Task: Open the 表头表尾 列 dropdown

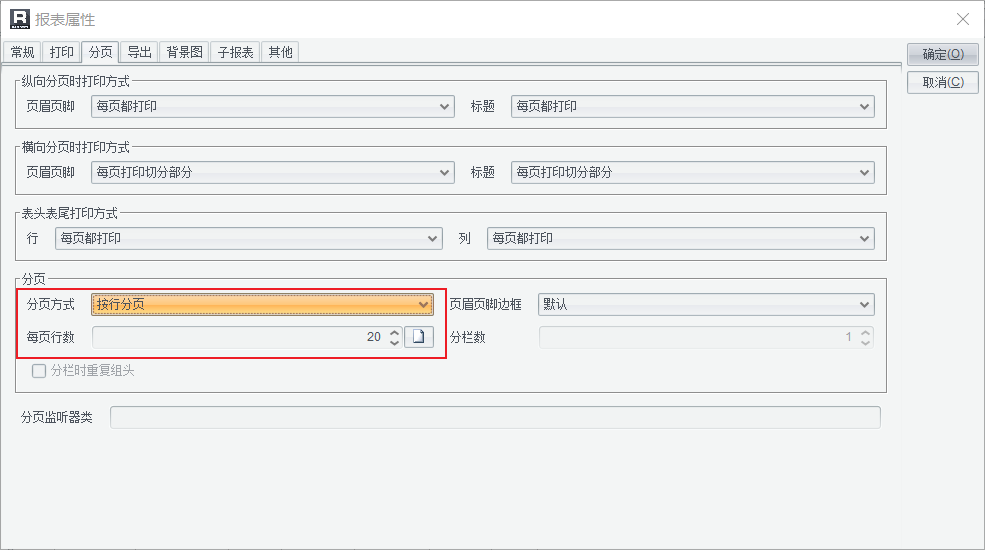Action: point(680,238)
